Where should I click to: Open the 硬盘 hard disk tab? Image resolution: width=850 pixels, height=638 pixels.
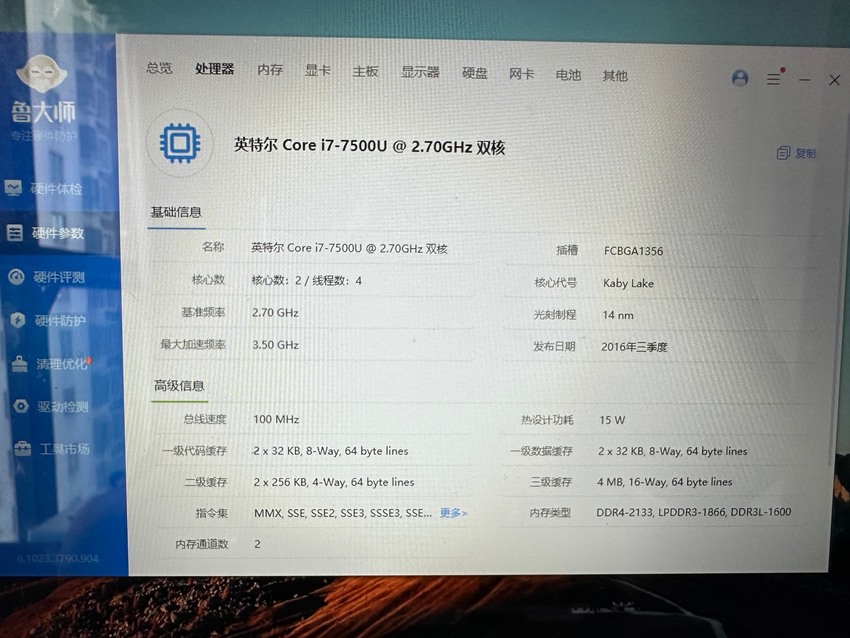point(475,73)
